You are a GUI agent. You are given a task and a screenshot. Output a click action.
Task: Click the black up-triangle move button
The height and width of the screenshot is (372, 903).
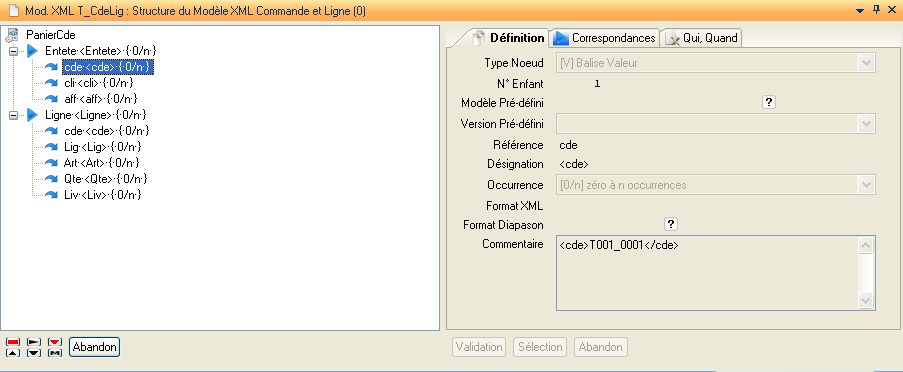click(x=13, y=352)
